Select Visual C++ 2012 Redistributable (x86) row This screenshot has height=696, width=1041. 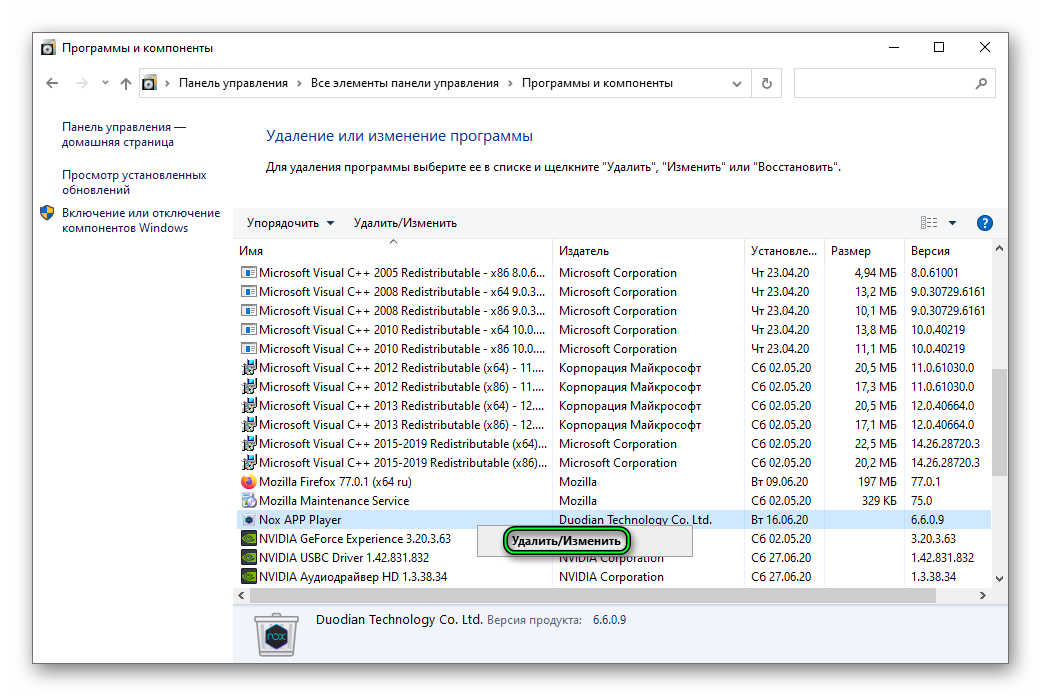613,387
